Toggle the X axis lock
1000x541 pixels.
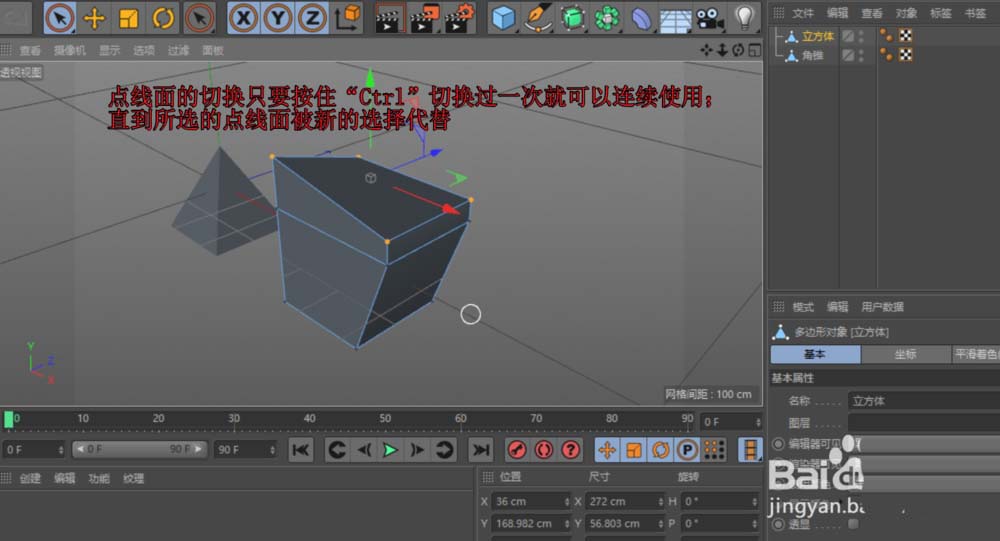pyautogui.click(x=244, y=18)
